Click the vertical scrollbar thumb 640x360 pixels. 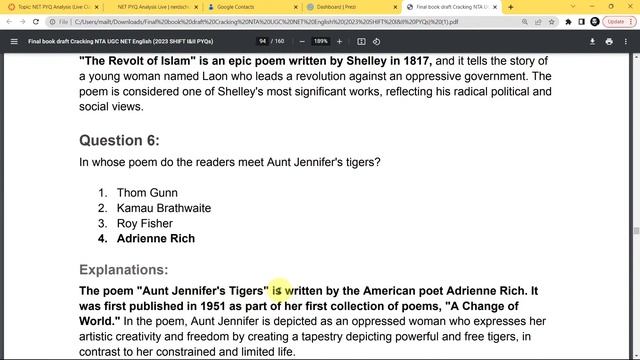tap(636, 231)
